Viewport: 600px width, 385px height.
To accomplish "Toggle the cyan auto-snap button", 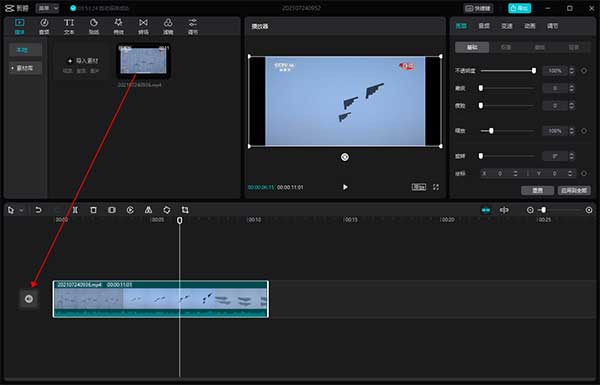I will (486, 210).
